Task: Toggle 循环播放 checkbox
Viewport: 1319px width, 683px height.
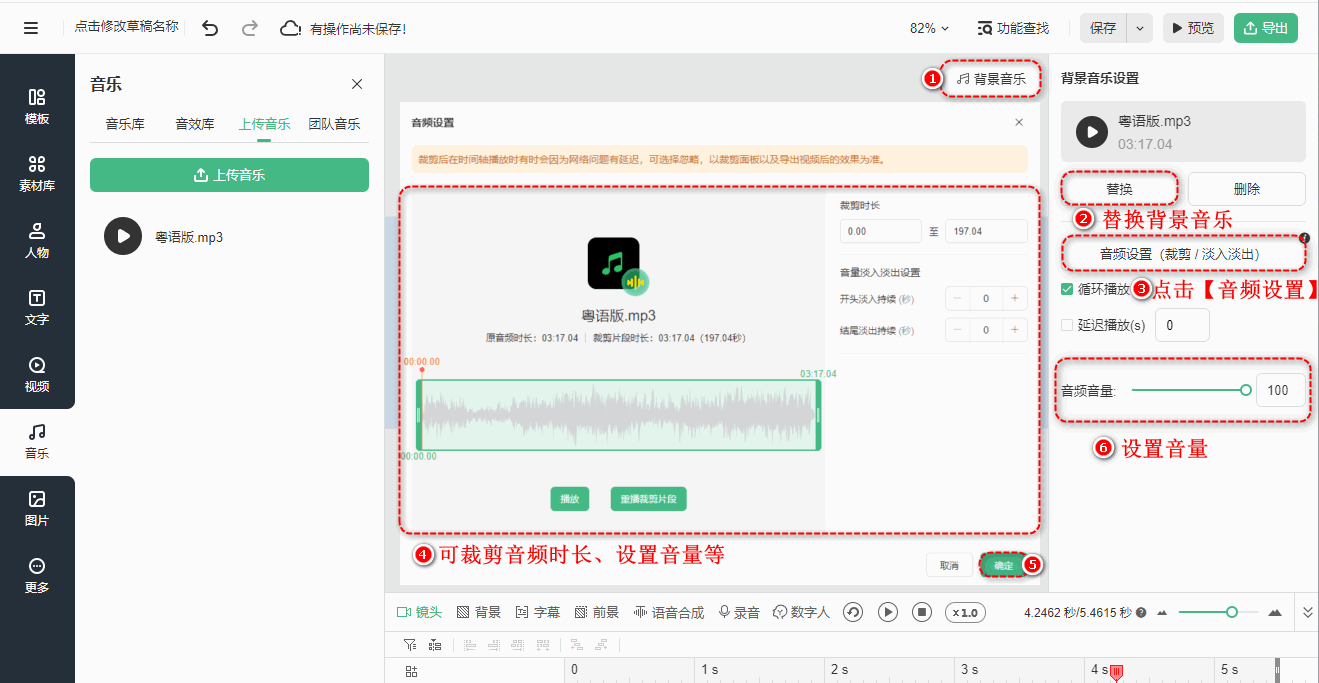Action: click(x=1067, y=290)
